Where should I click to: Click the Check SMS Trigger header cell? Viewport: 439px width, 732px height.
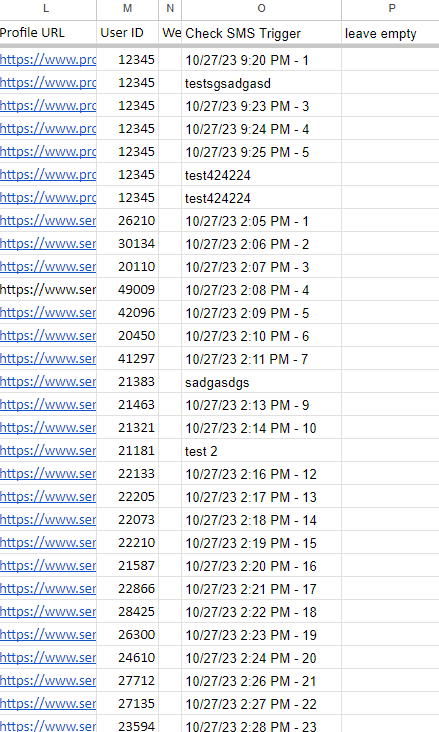tap(262, 33)
